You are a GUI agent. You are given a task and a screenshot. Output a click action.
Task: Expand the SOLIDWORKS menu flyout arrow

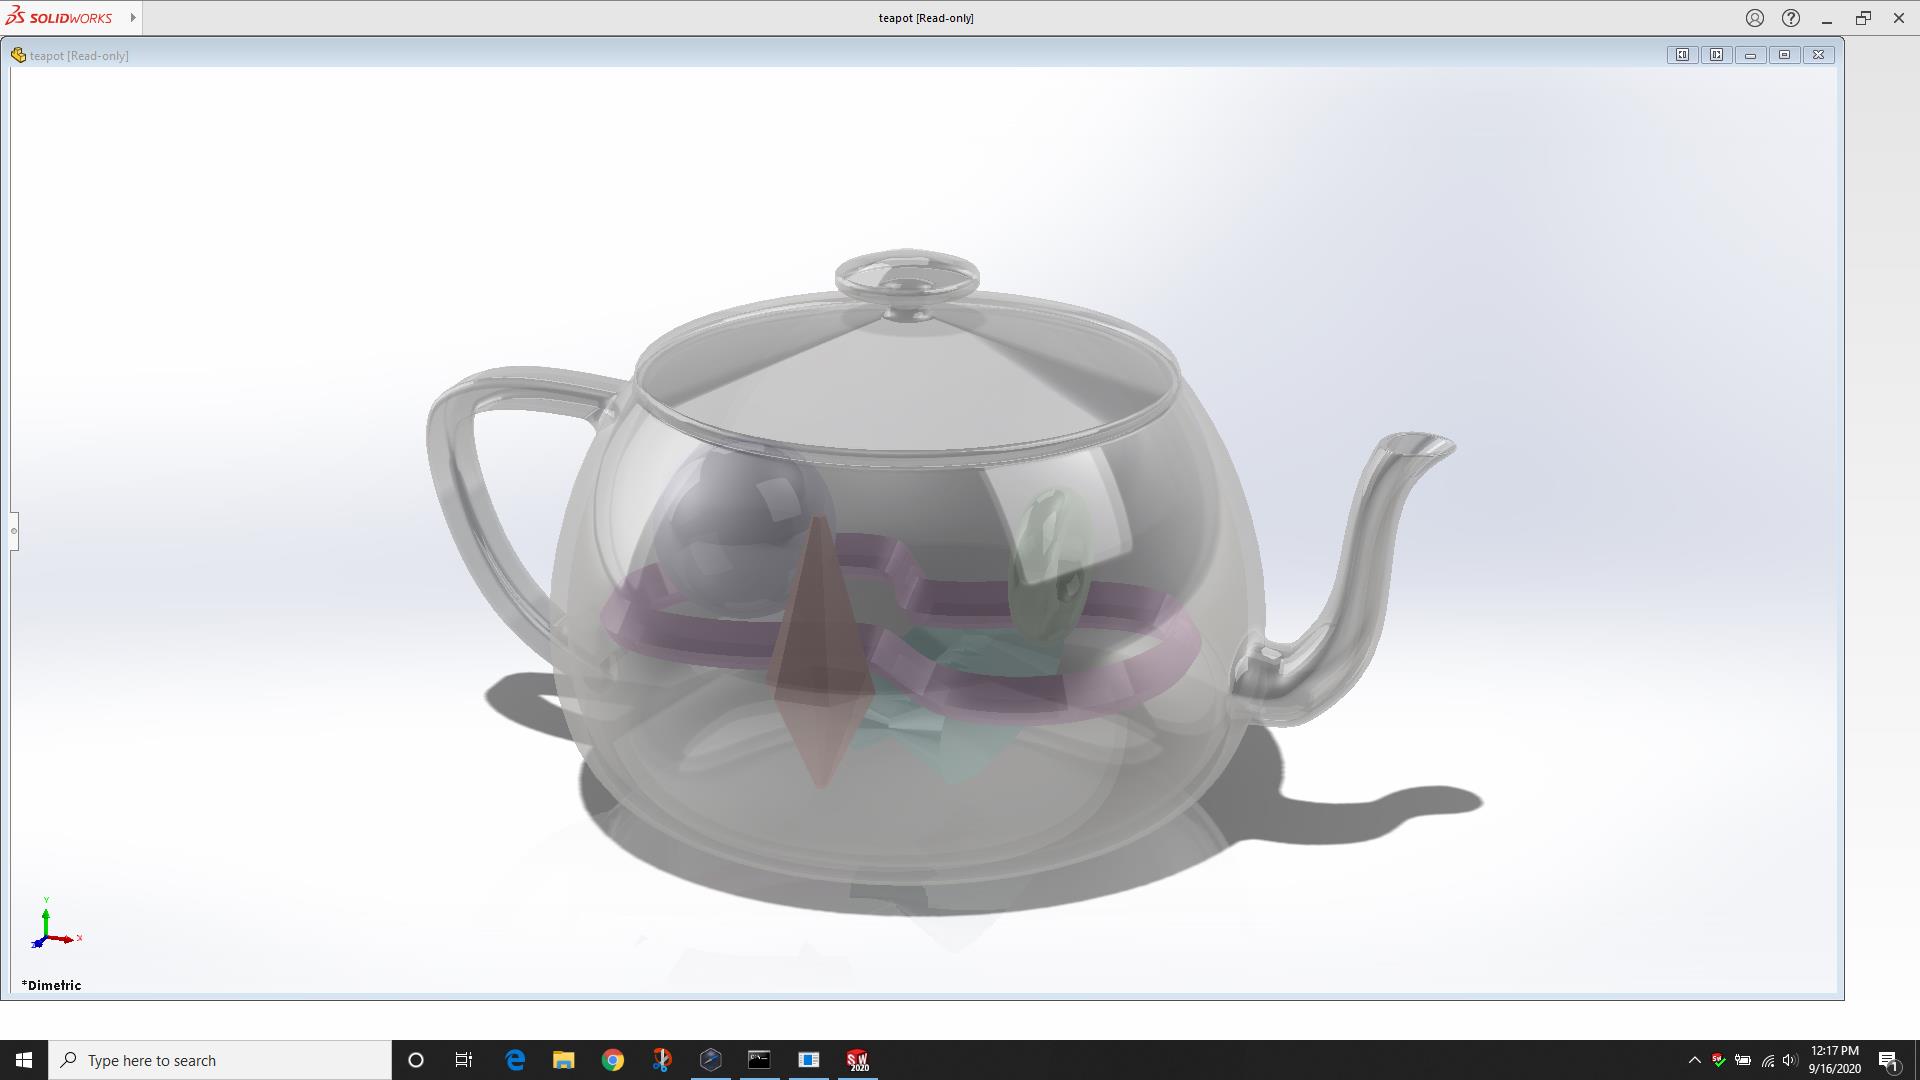[133, 18]
